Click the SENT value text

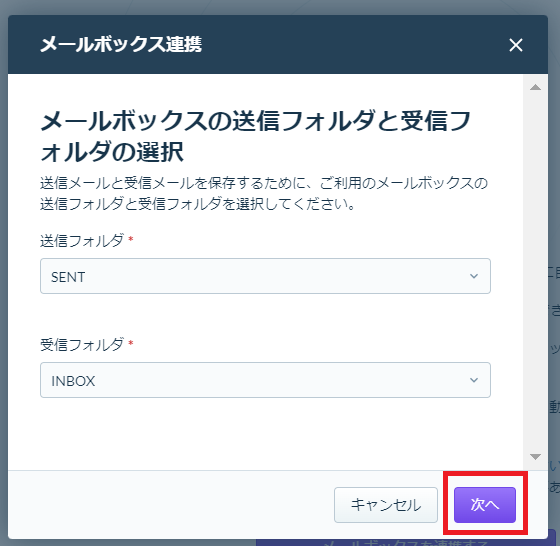[x=68, y=277]
